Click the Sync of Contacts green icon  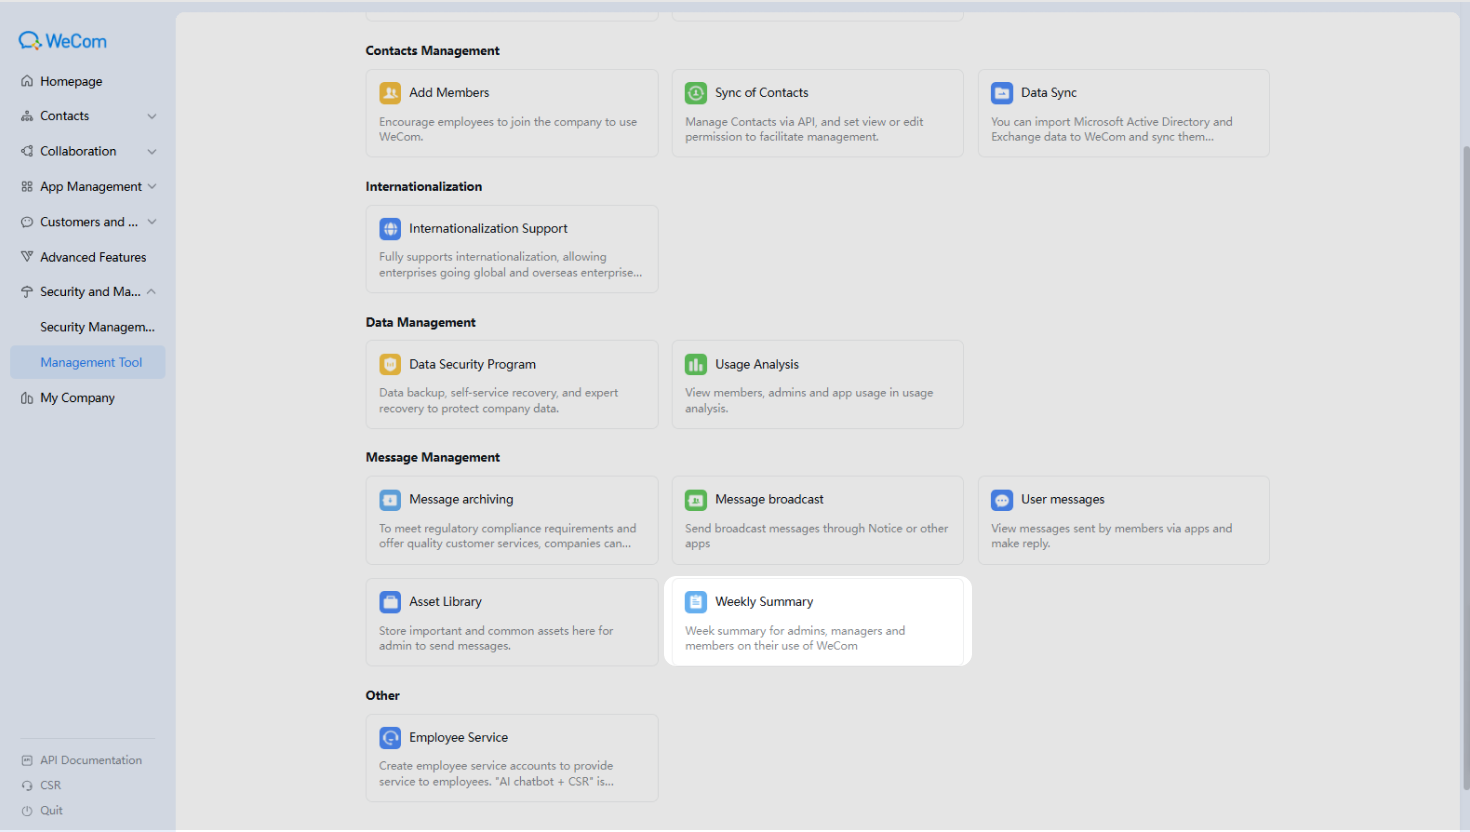coord(696,93)
